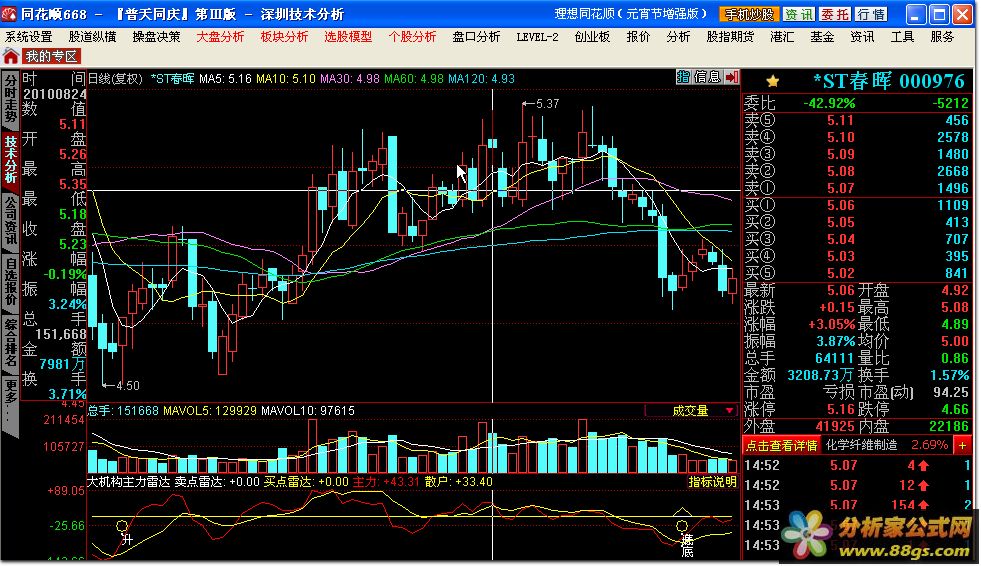Viewport: 981px width, 566px height.
Task: Open the 个股分析 menu
Action: pyautogui.click(x=412, y=37)
